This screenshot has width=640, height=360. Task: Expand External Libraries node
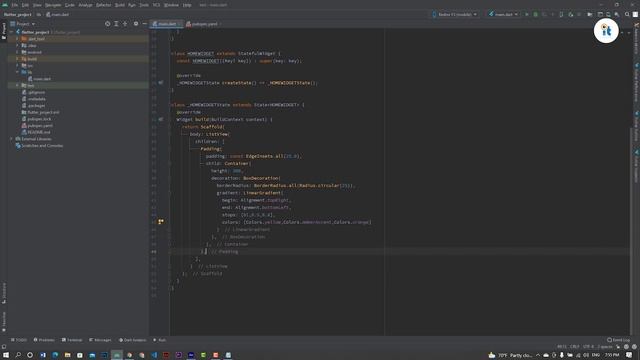[11, 139]
